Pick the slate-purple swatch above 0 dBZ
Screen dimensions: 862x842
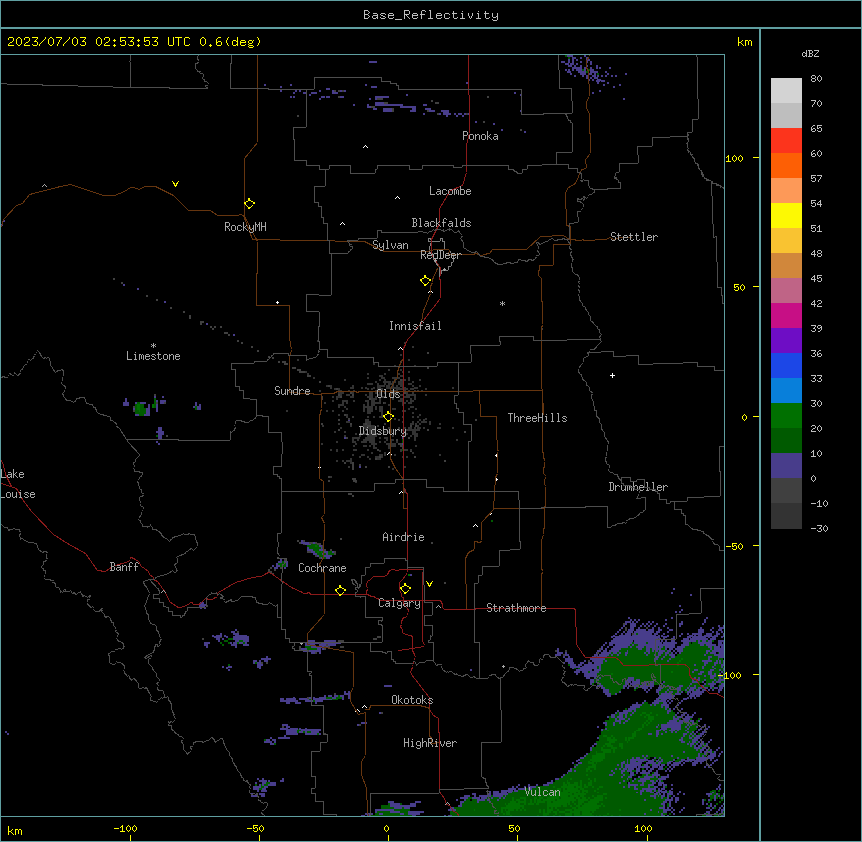786,466
